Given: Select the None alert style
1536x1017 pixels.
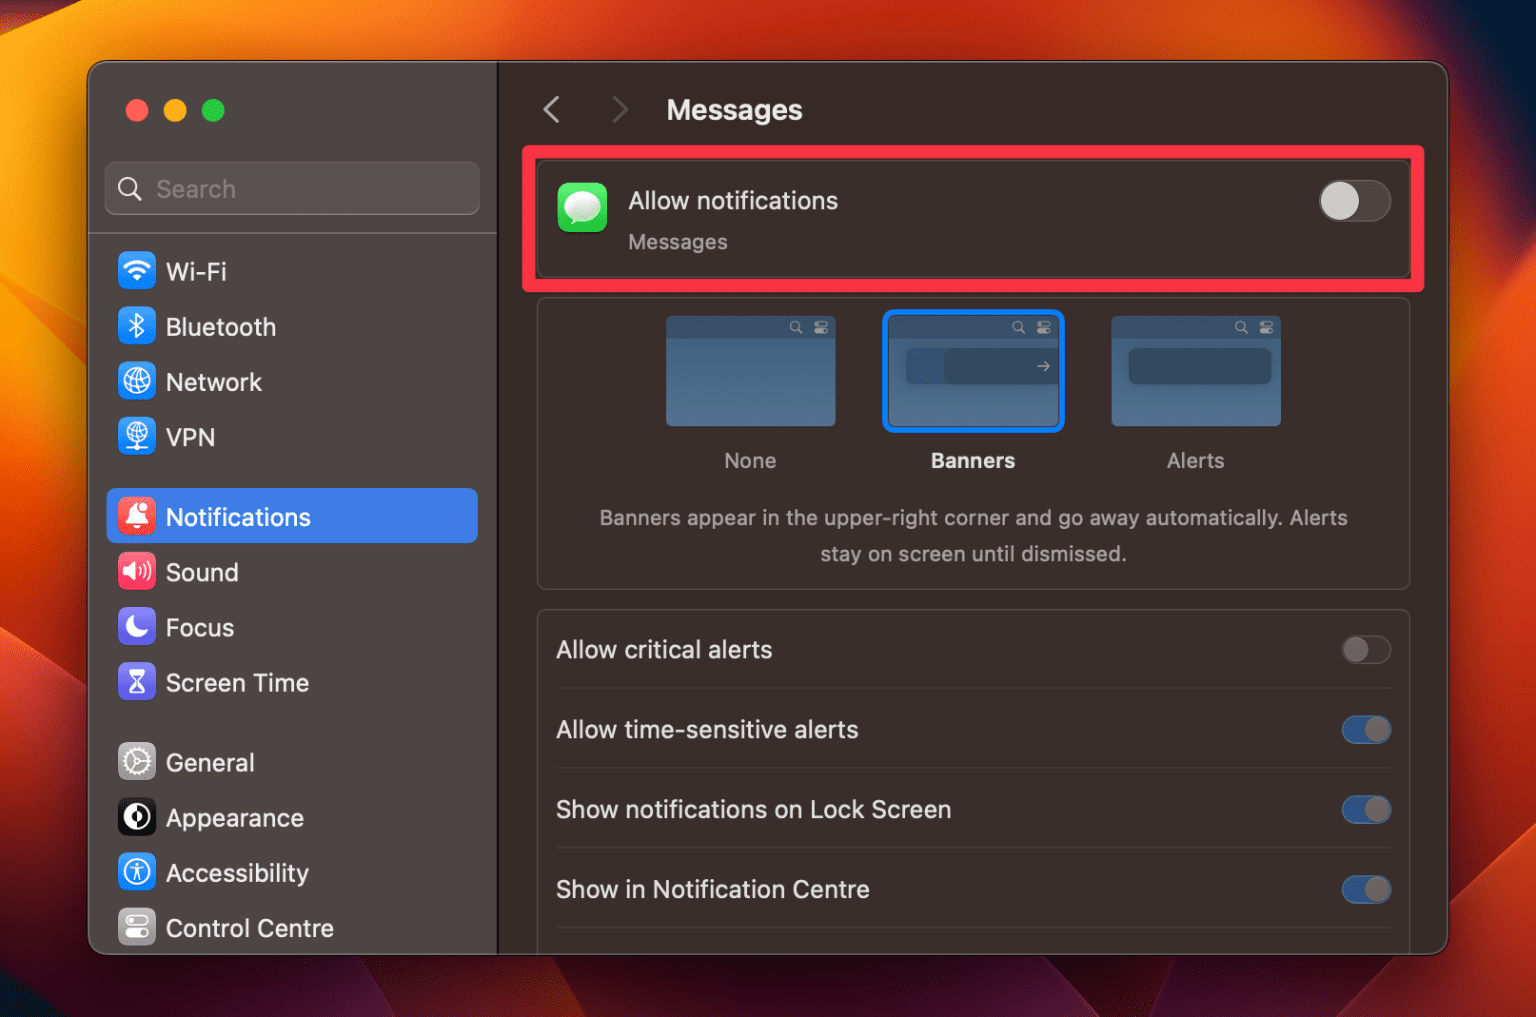Looking at the screenshot, I should [750, 371].
